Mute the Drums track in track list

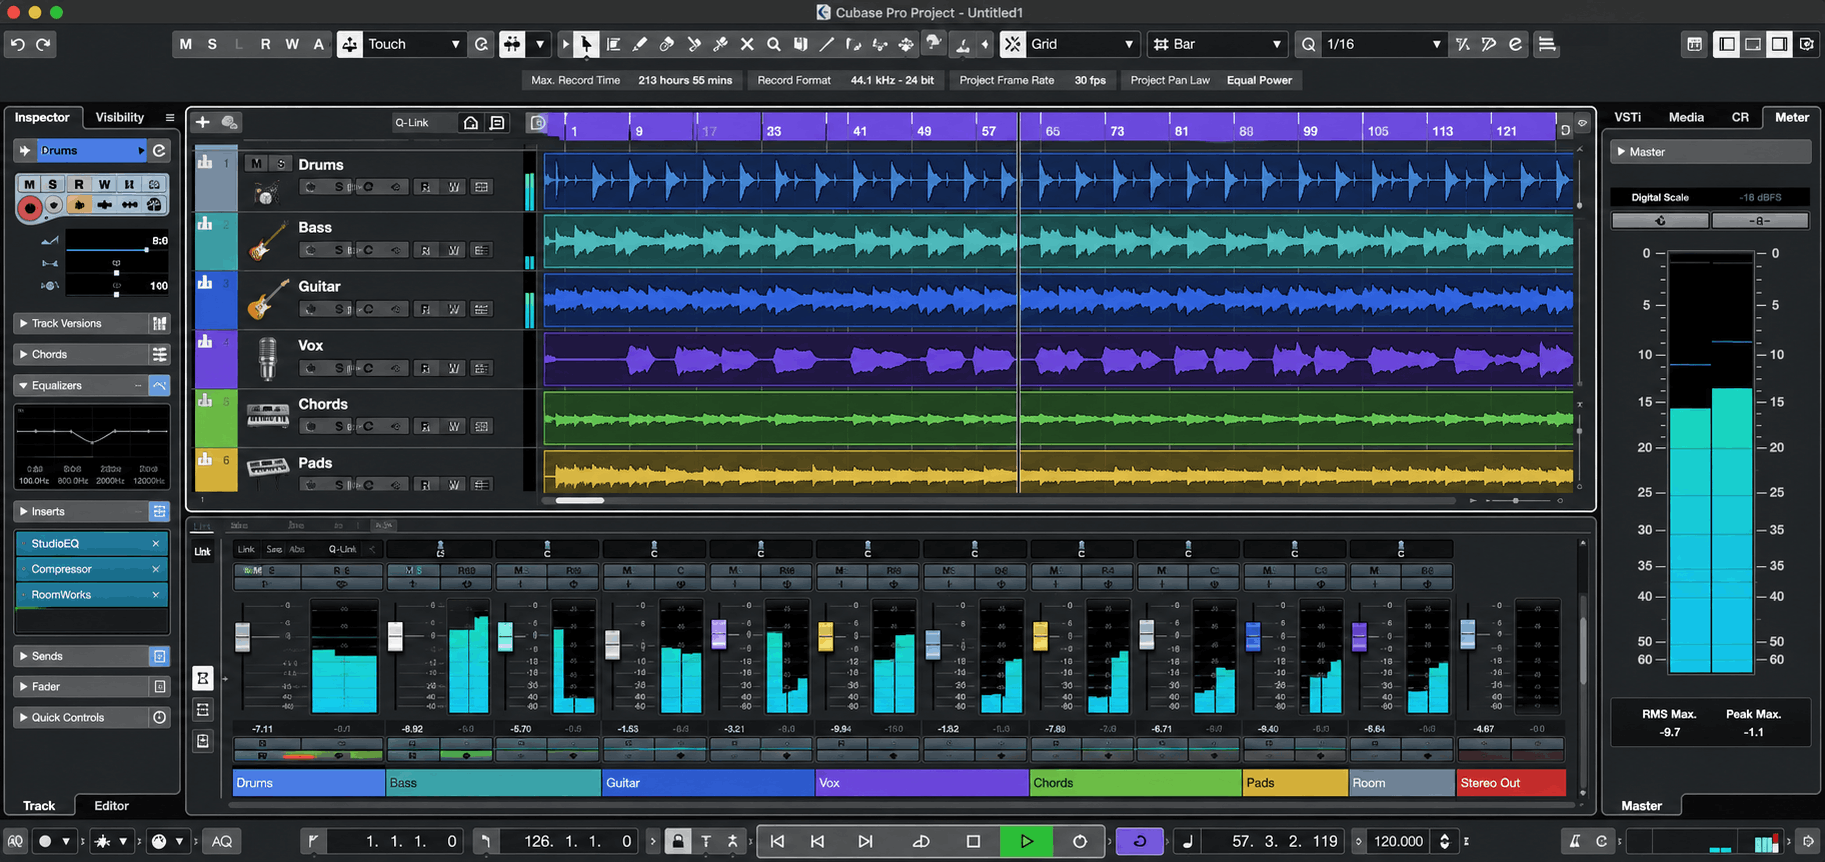(x=257, y=164)
